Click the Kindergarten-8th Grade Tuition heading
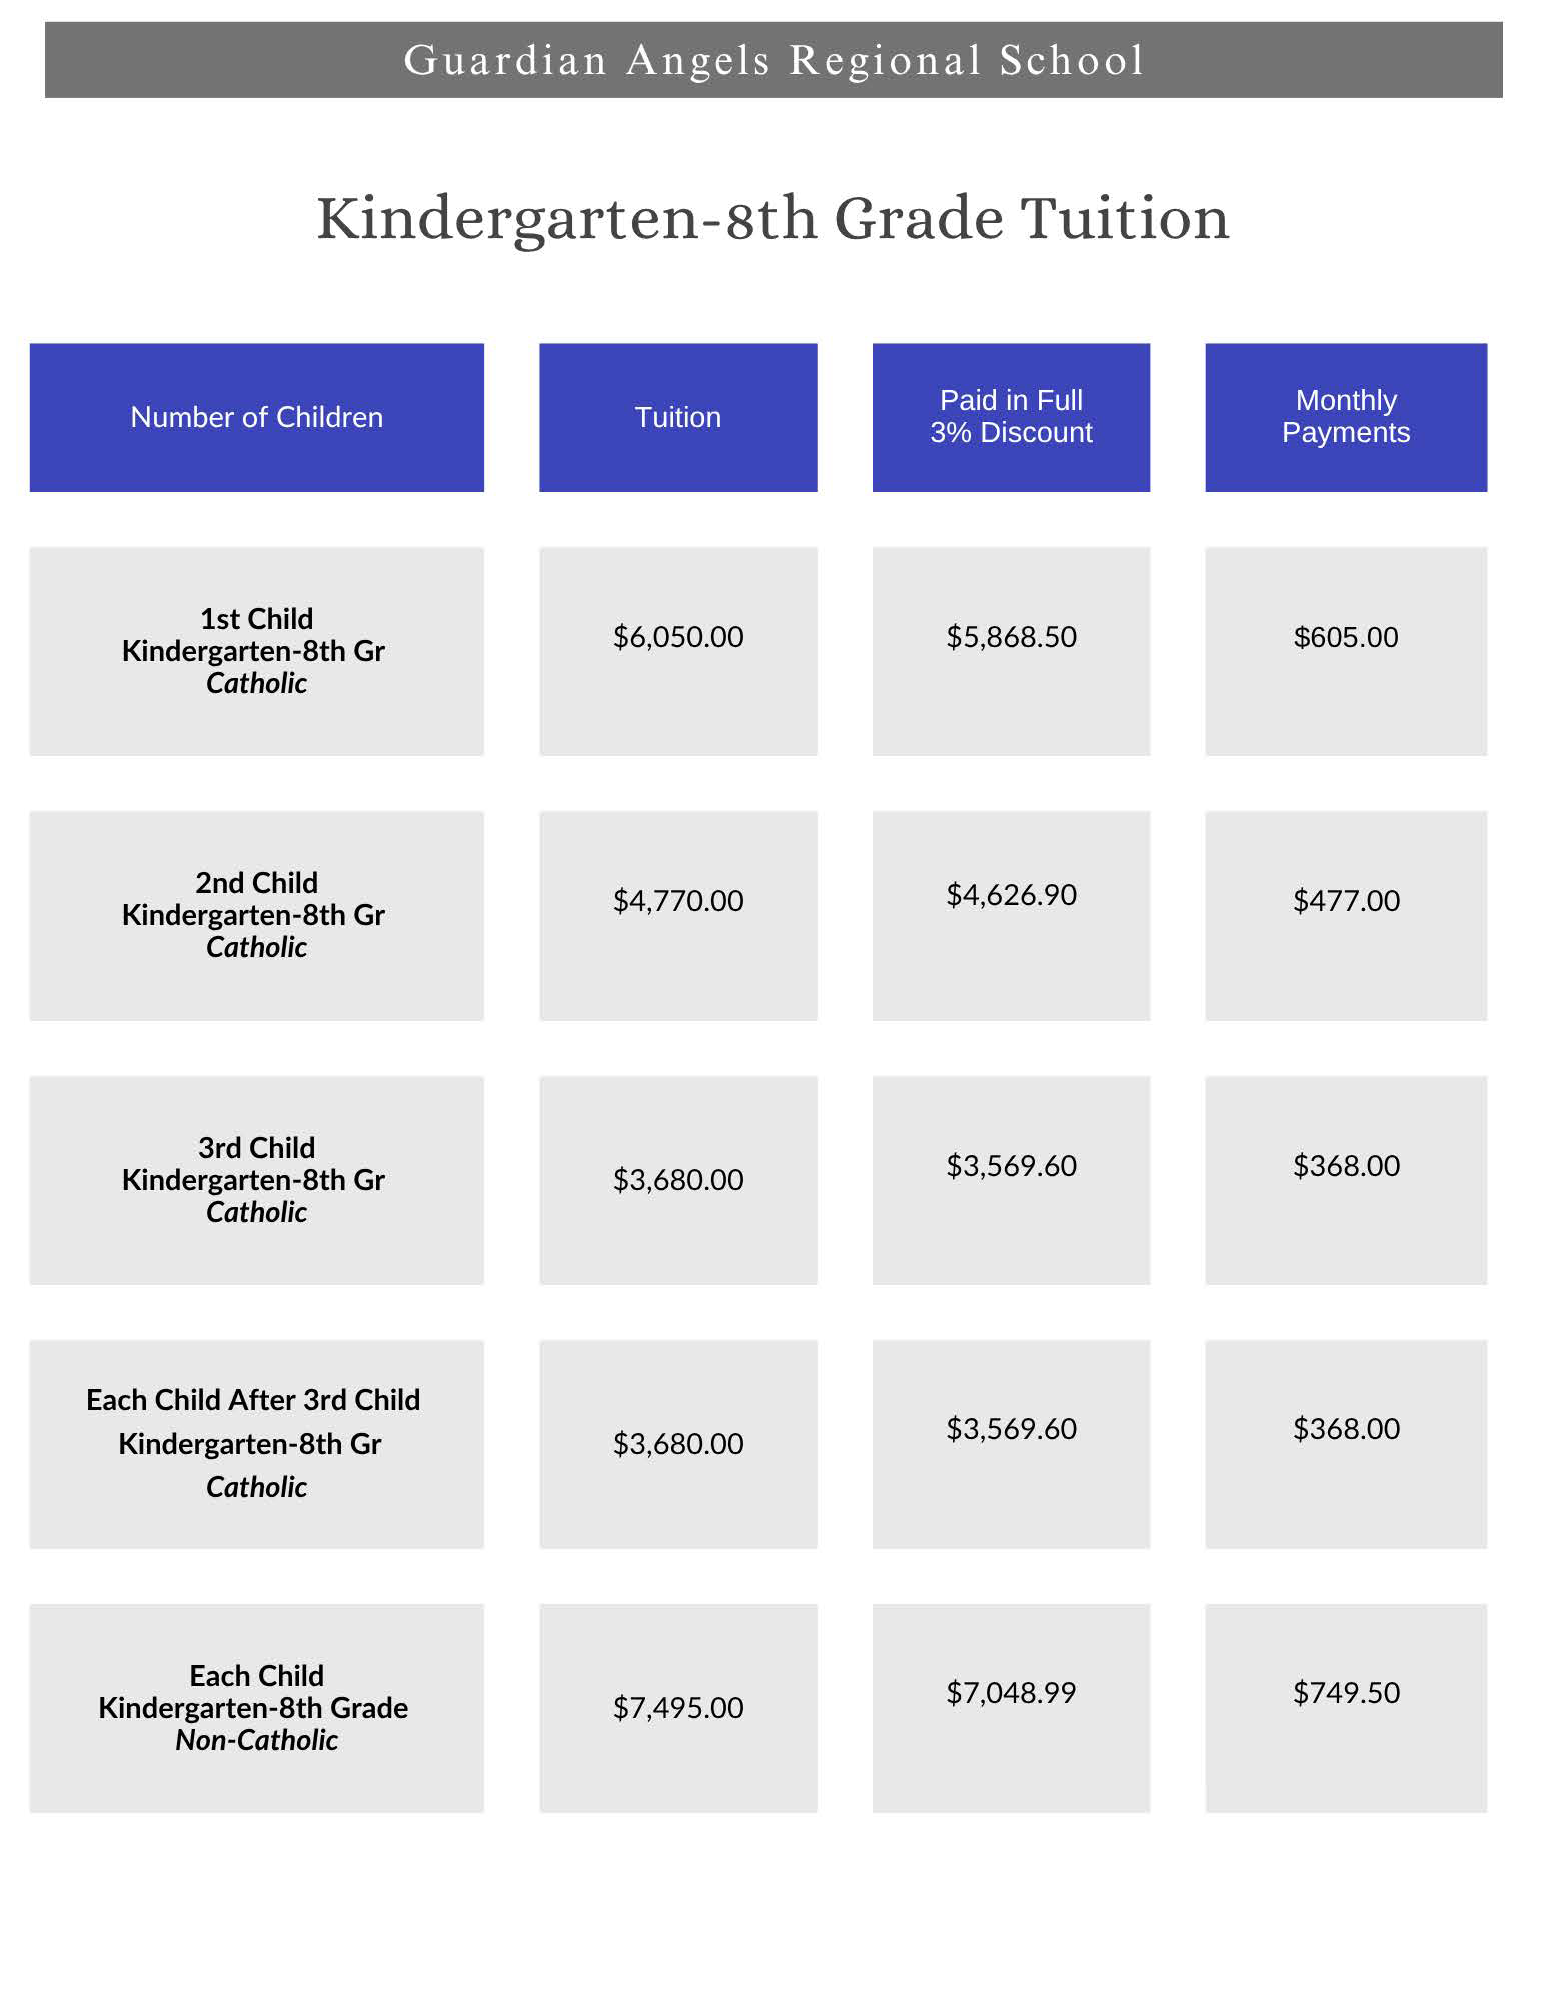Image resolution: width=1546 pixels, height=2001 pixels. click(773, 218)
